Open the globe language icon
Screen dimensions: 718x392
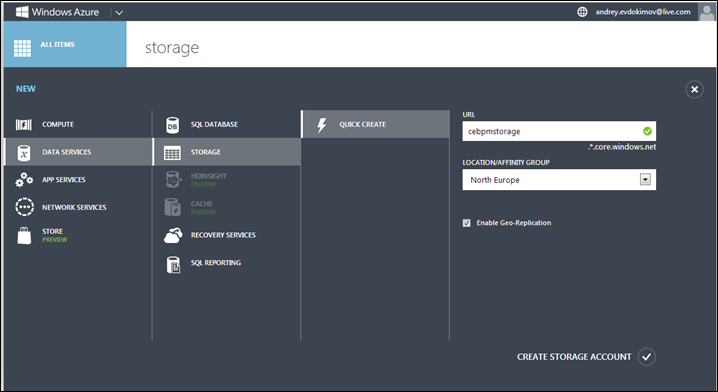tap(582, 12)
